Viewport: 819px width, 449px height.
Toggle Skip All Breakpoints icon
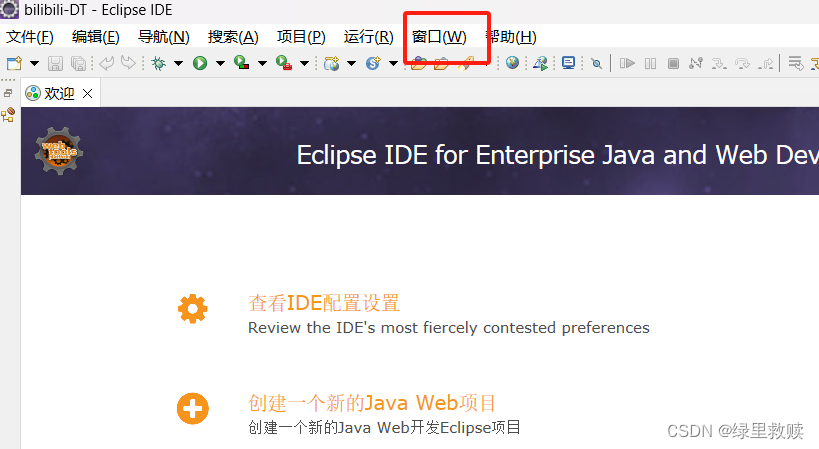[x=596, y=64]
